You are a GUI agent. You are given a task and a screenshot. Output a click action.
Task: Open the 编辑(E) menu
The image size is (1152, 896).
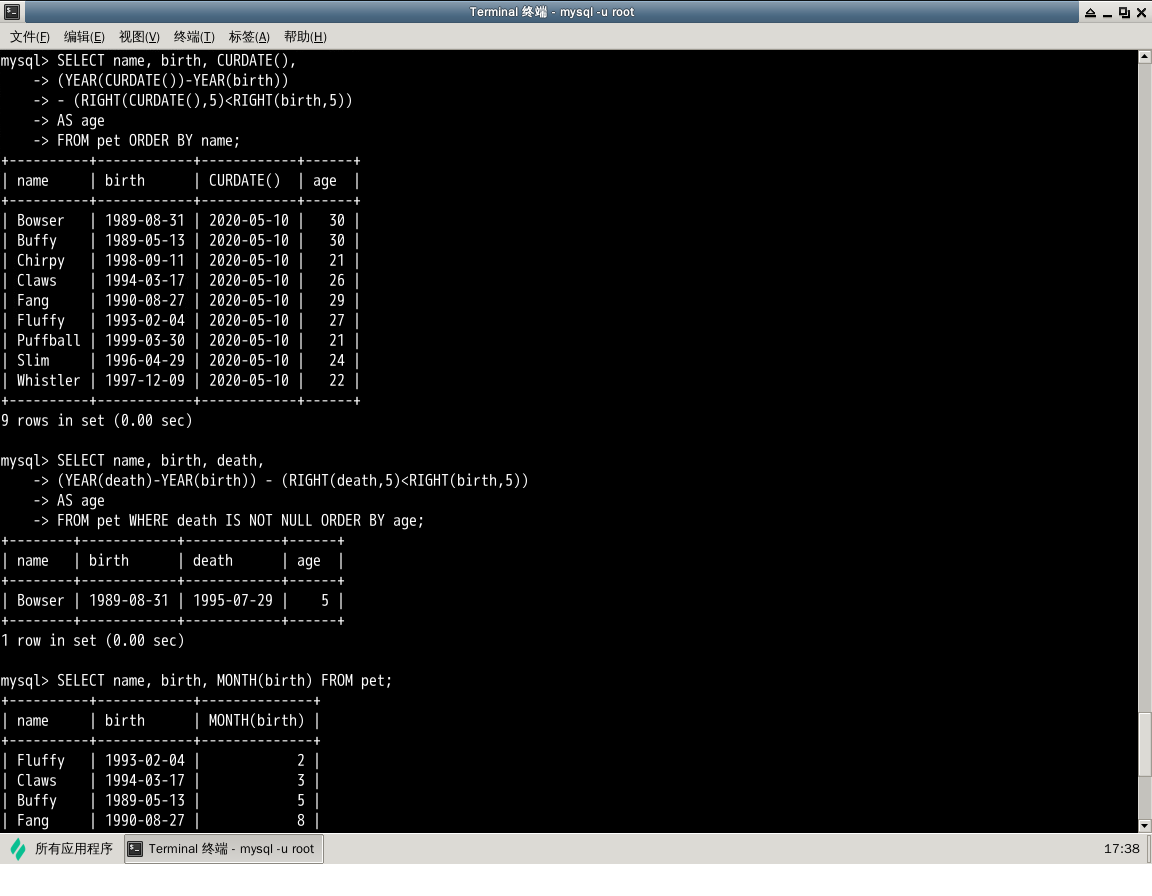84,37
